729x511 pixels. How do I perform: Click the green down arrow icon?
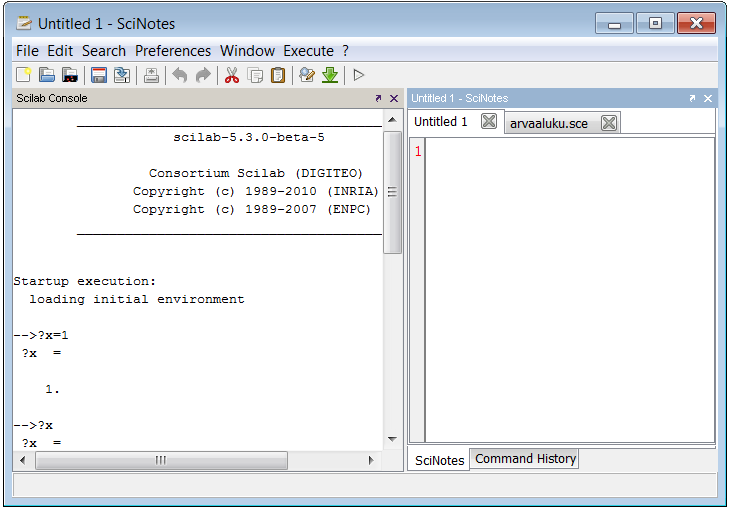click(330, 75)
